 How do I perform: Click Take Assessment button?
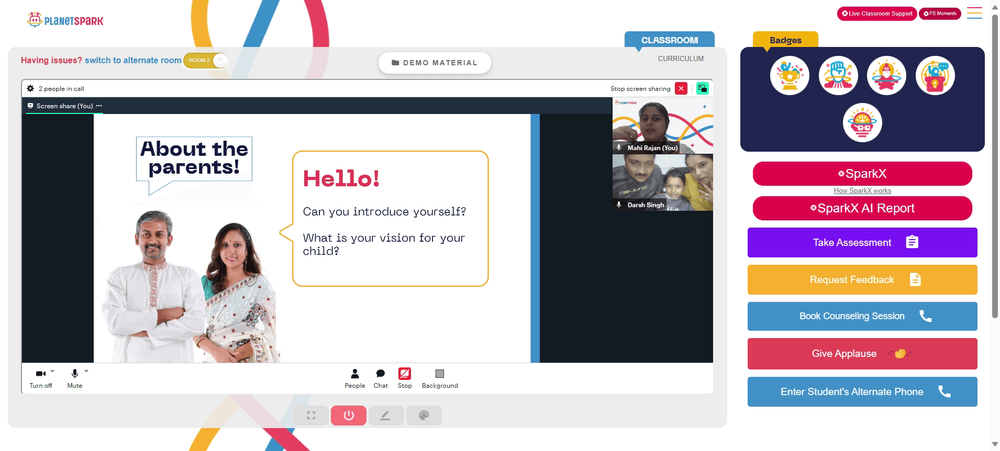pyautogui.click(x=862, y=242)
